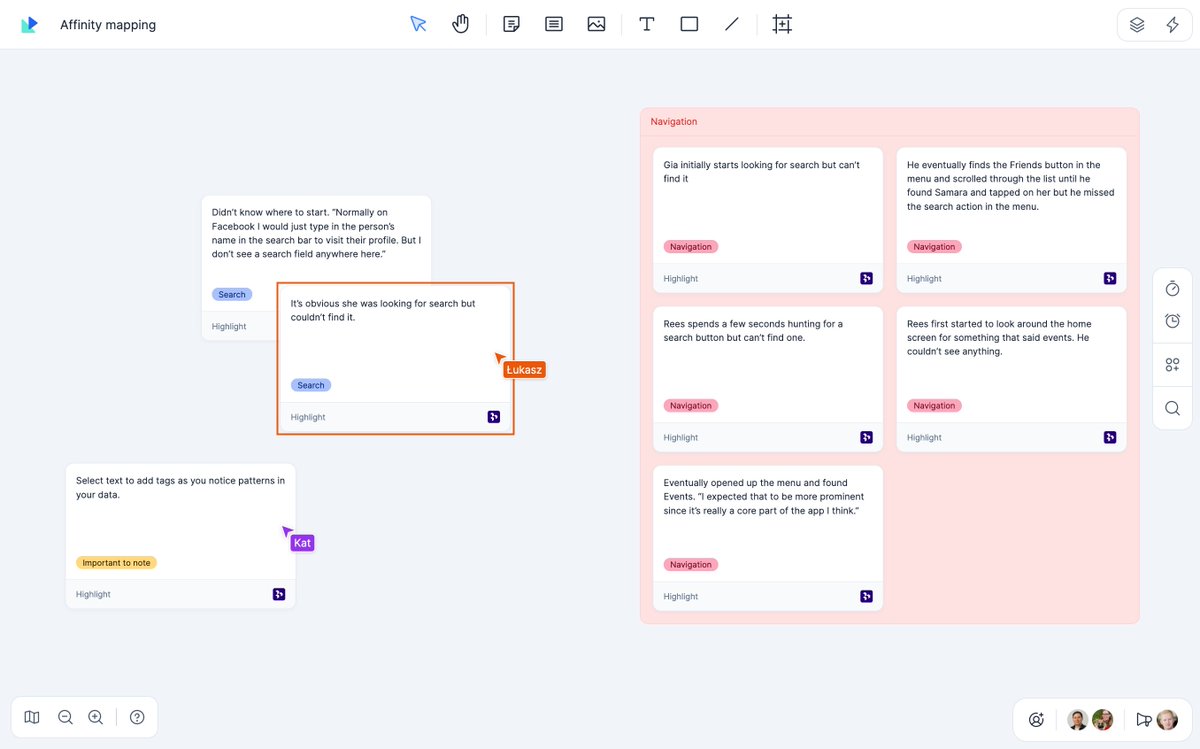The image size is (1200, 749).
Task: Select the line tool
Action: coord(731,23)
